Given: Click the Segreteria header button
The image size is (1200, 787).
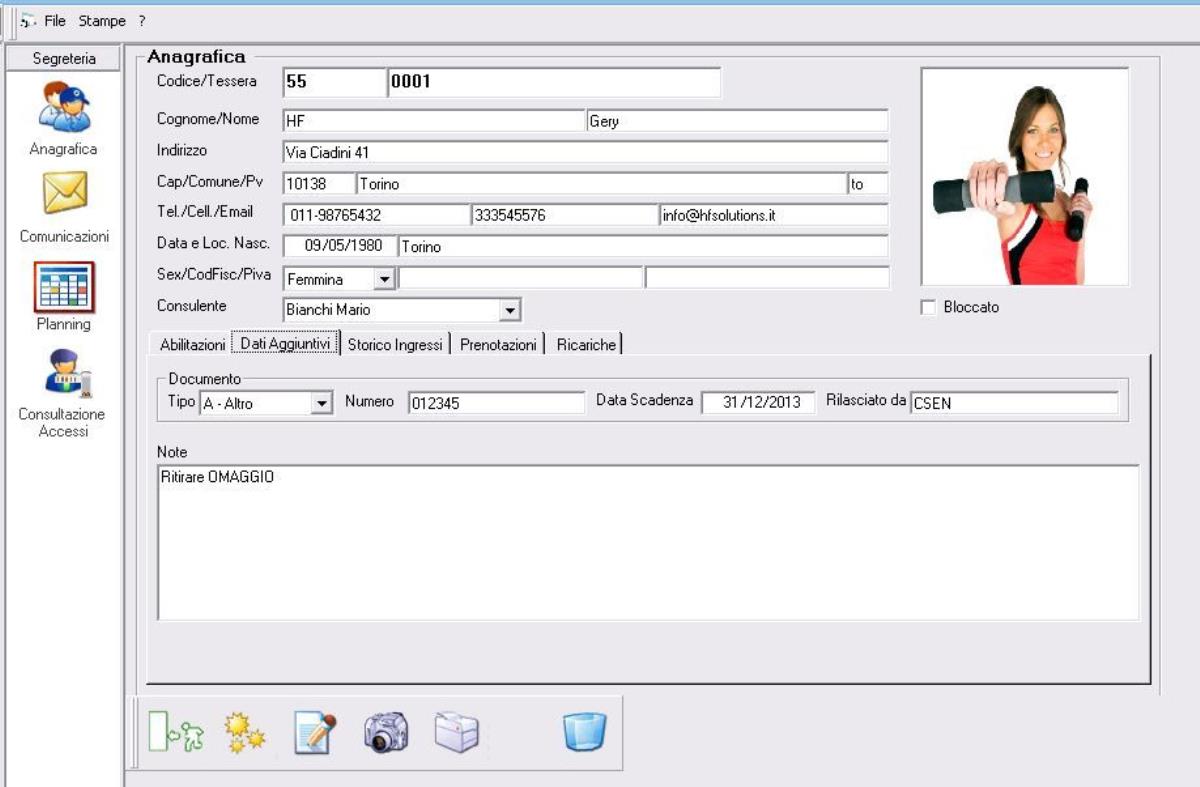Looking at the screenshot, I should click(64, 59).
